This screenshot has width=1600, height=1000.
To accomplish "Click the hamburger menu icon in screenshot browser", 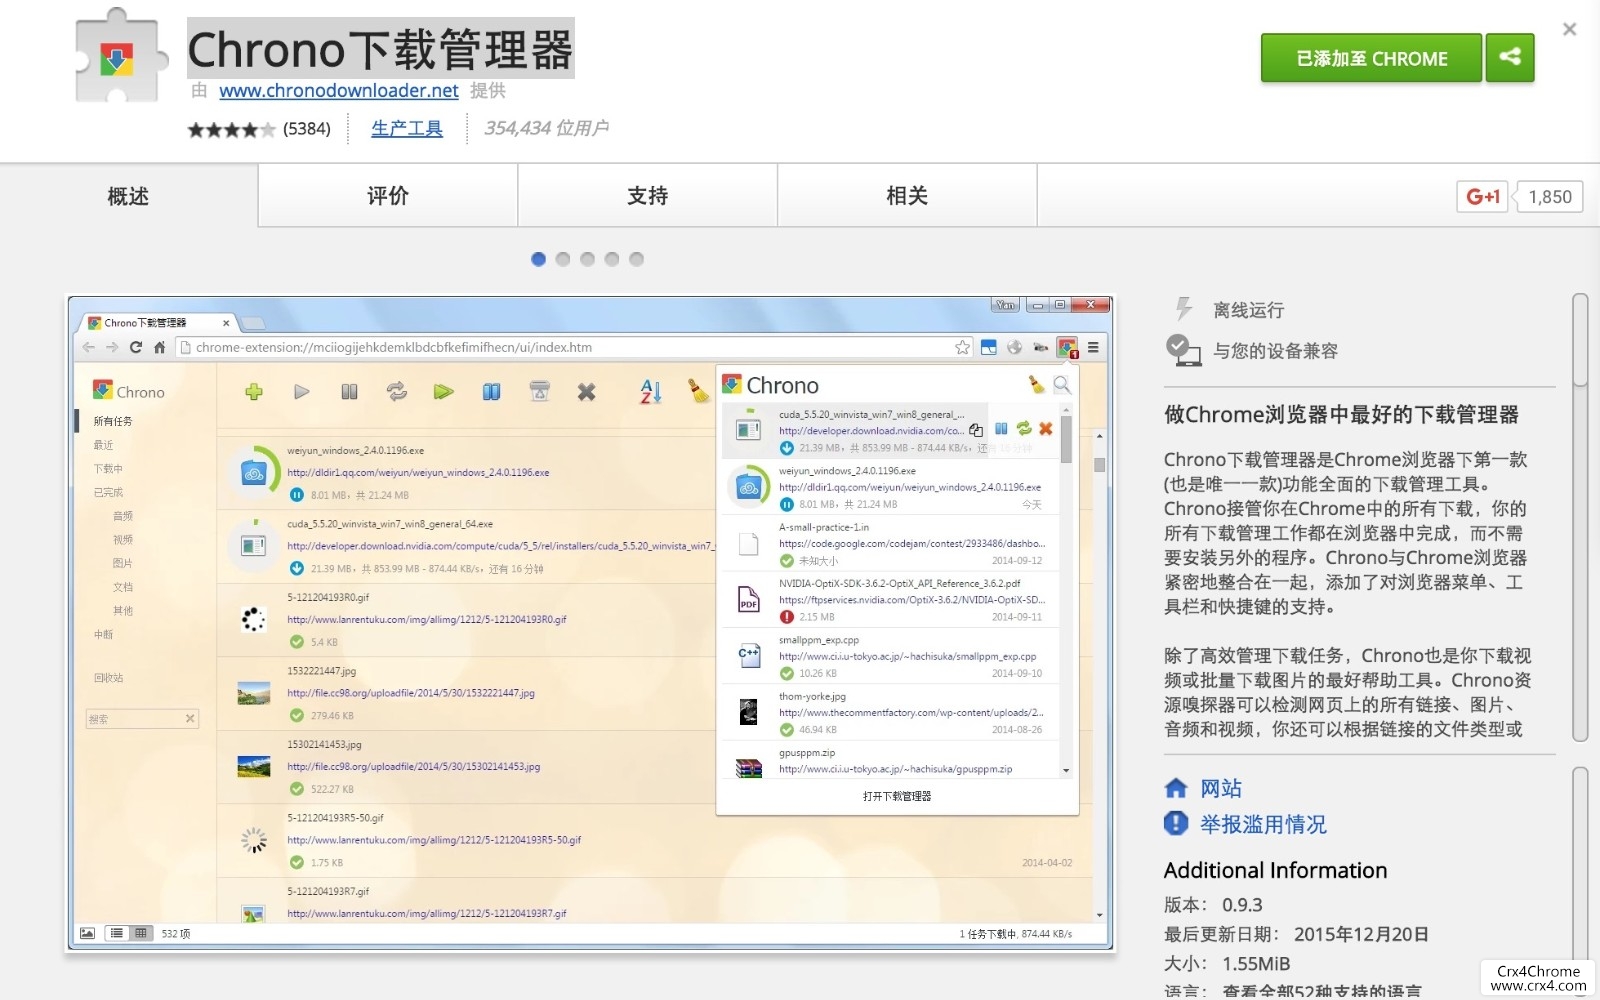I will coord(1093,347).
